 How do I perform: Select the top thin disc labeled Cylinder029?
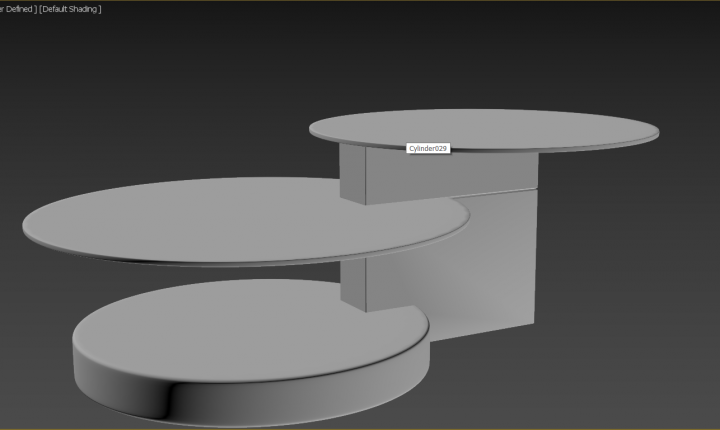point(484,130)
